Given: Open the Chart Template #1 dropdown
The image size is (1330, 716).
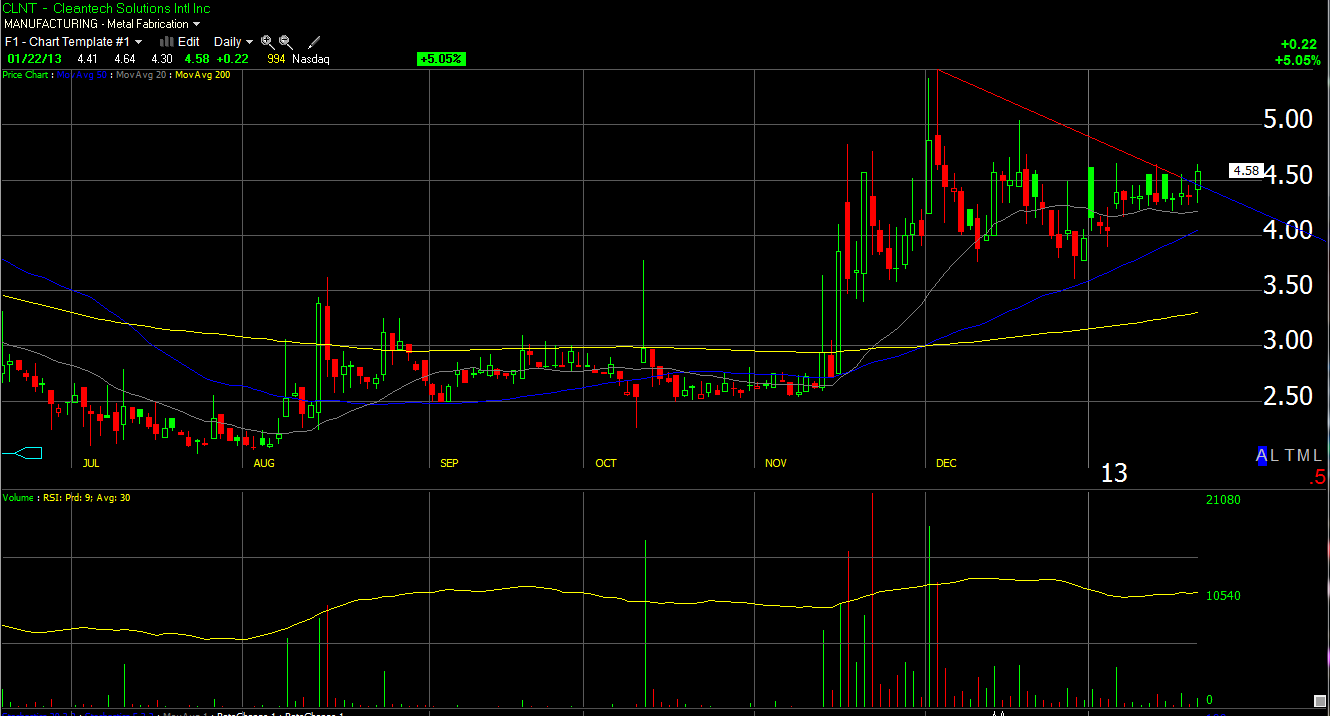Looking at the screenshot, I should [74, 42].
